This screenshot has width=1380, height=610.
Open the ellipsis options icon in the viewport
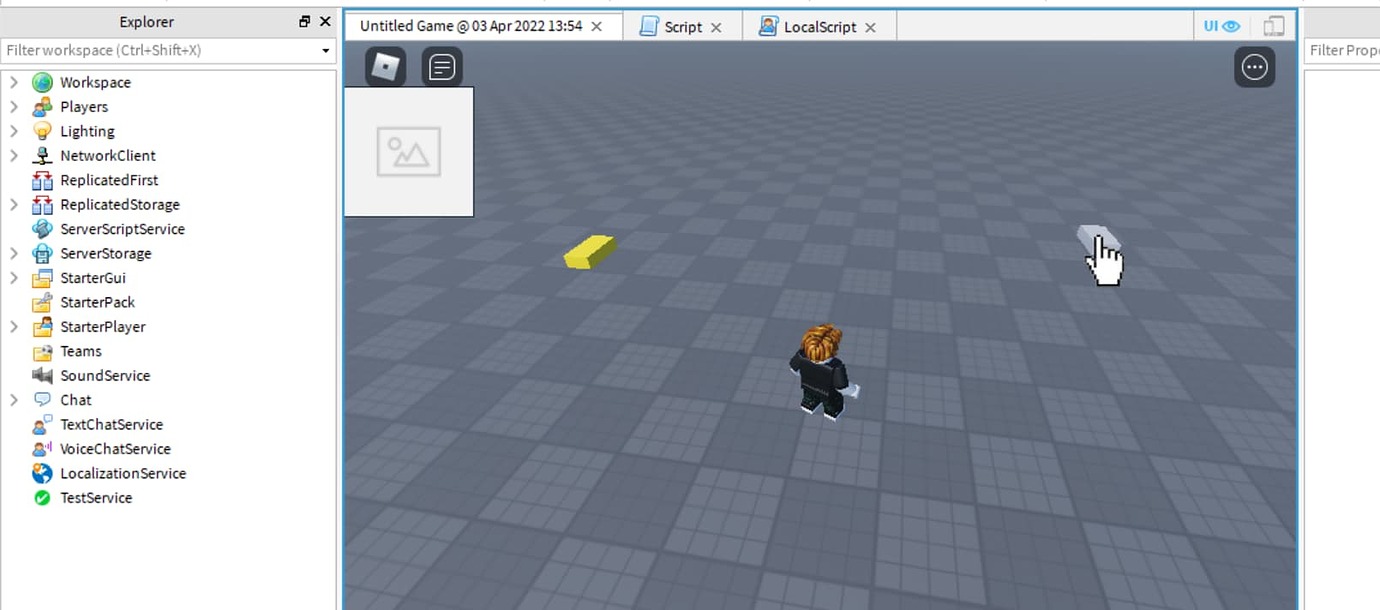click(1254, 67)
